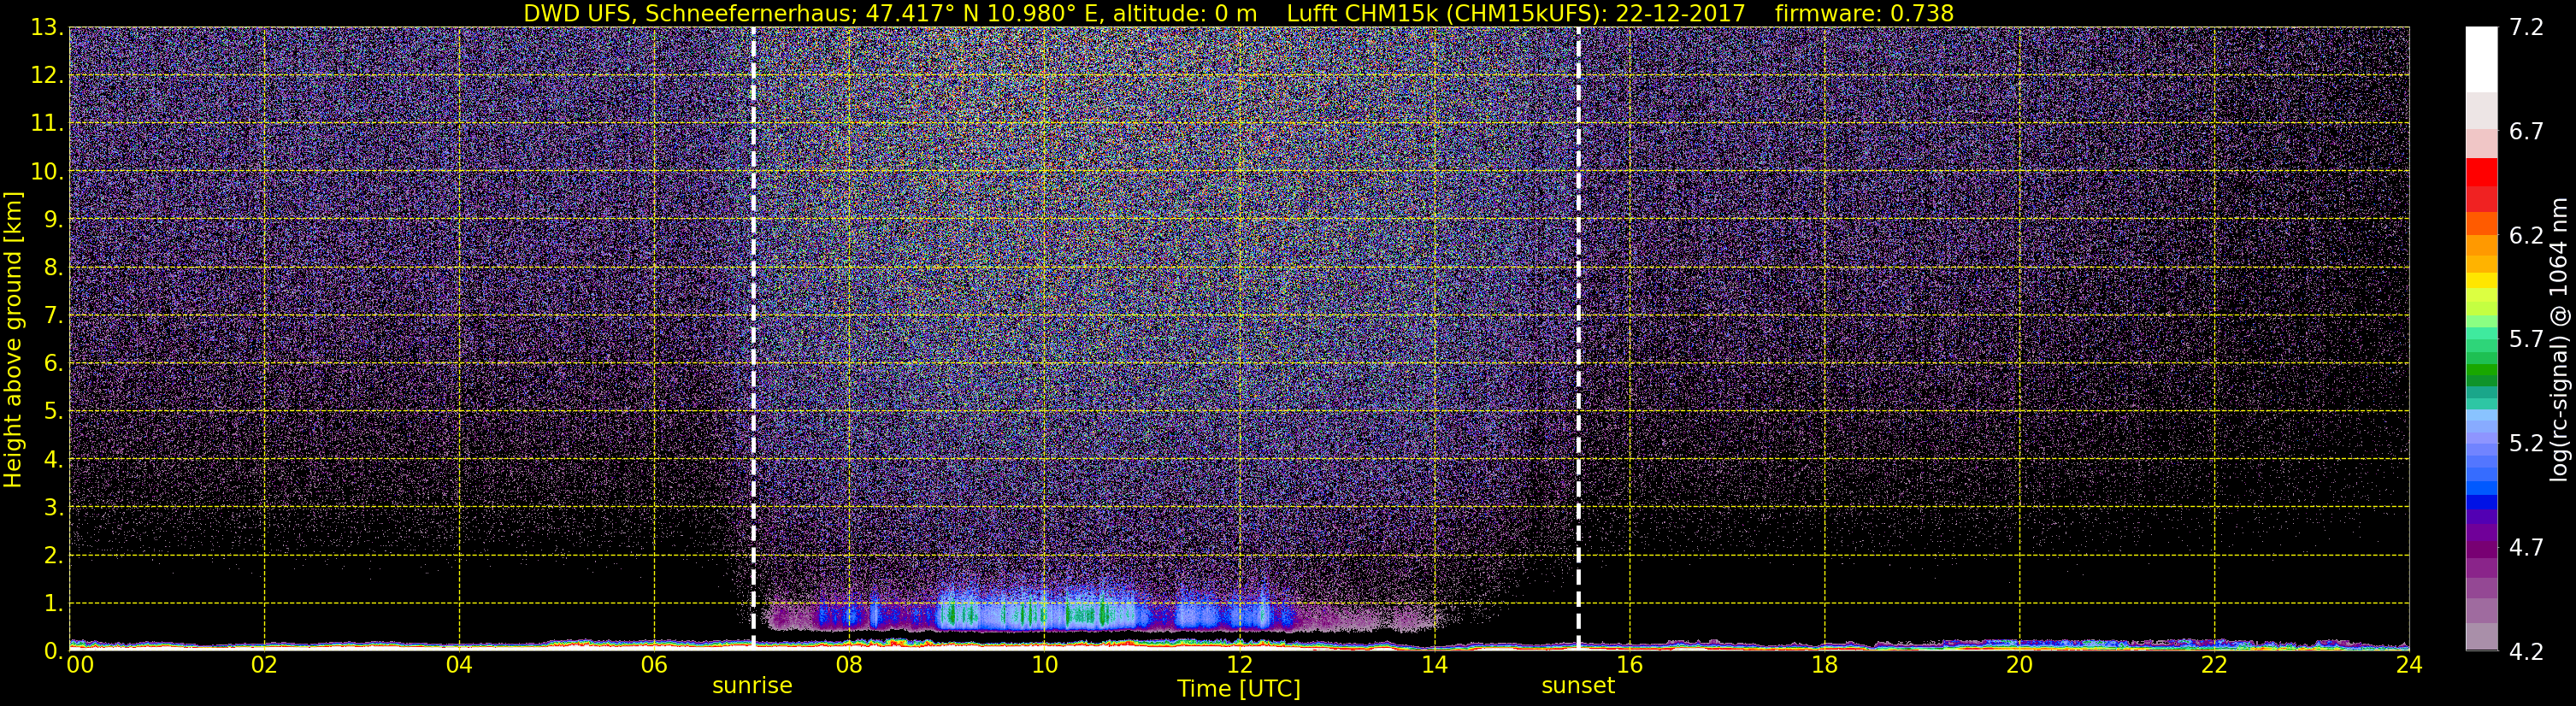The height and width of the screenshot is (706, 2576).
Task: Click the height axis tick "4."
Action: pos(53,460)
